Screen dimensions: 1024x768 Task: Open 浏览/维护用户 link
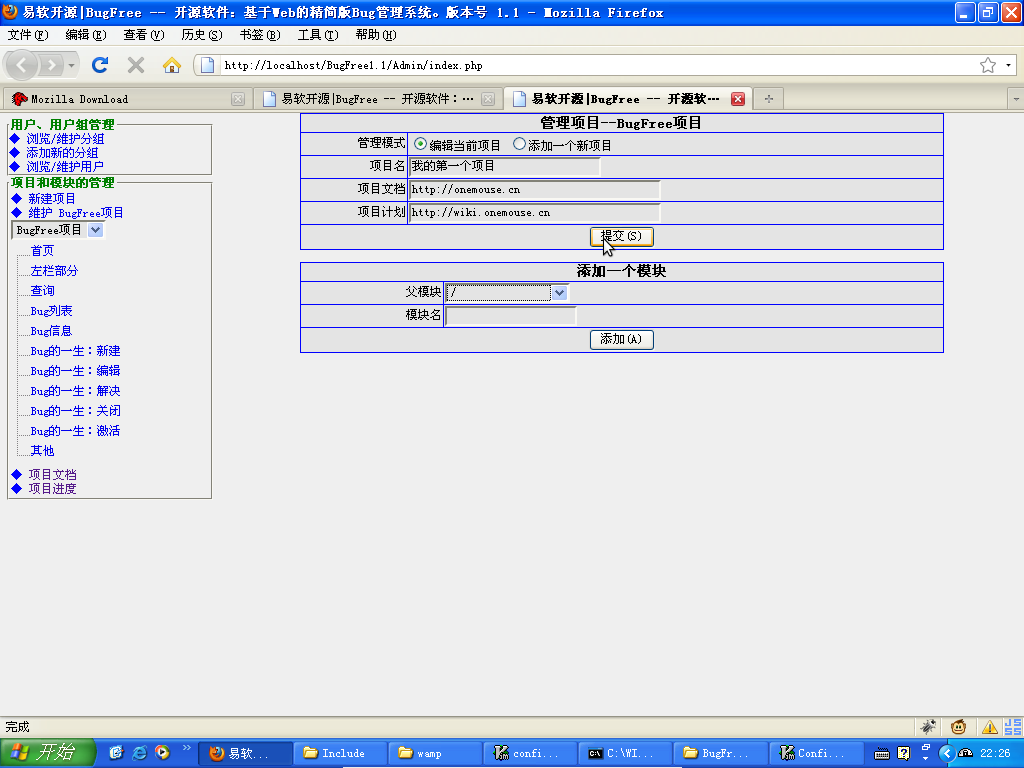click(x=65, y=167)
